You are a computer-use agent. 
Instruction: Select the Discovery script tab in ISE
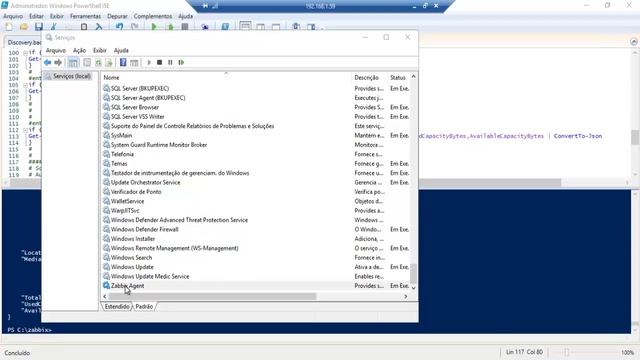click(24, 42)
